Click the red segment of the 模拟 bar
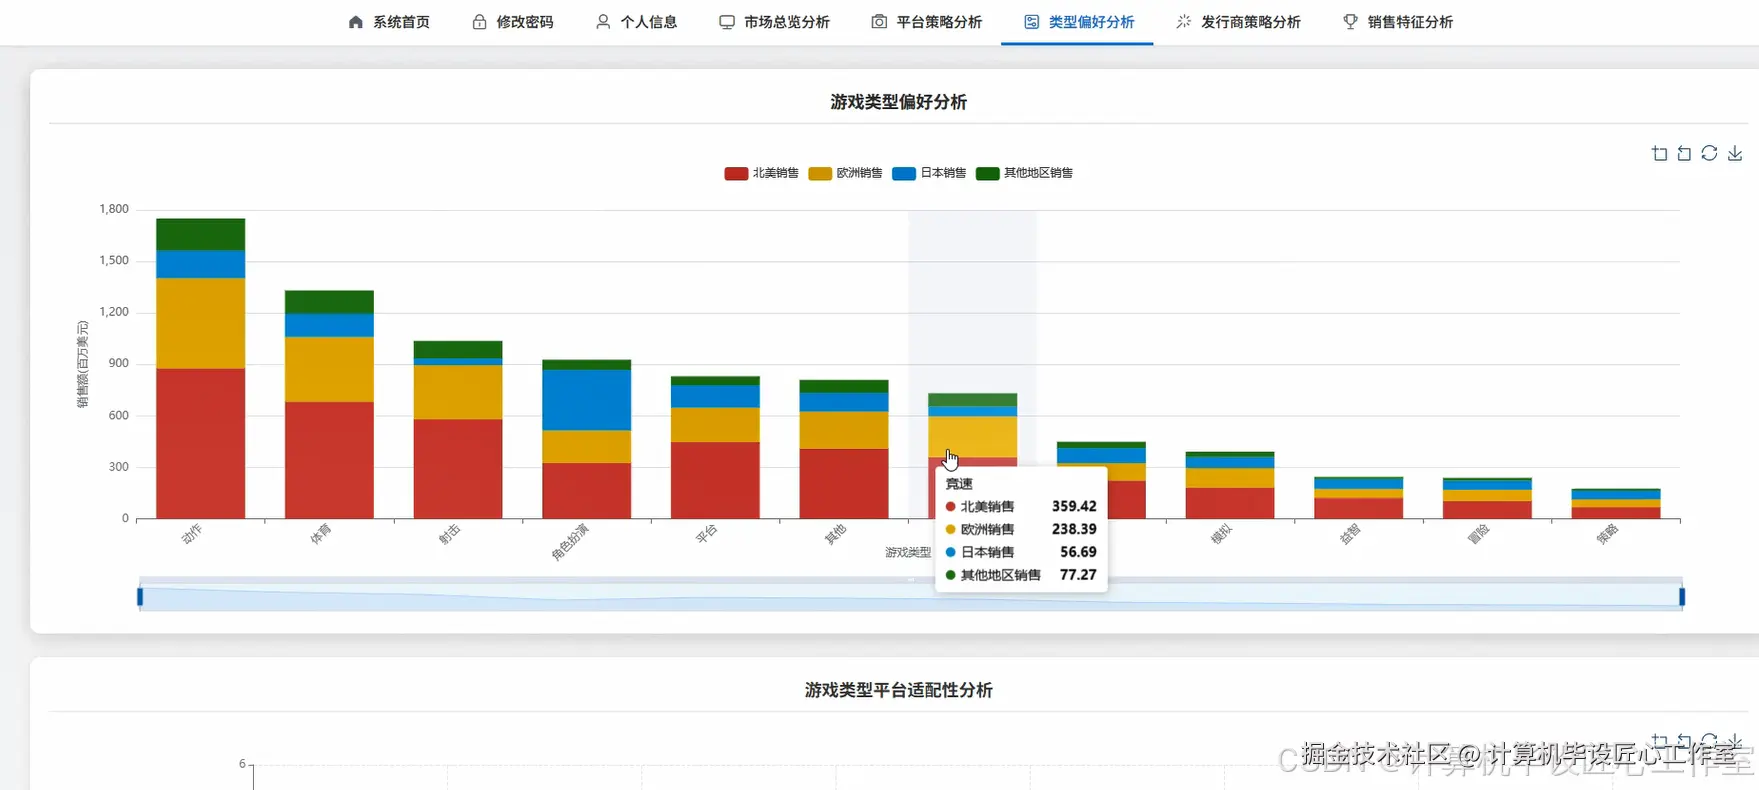The image size is (1759, 790). [x=1230, y=503]
